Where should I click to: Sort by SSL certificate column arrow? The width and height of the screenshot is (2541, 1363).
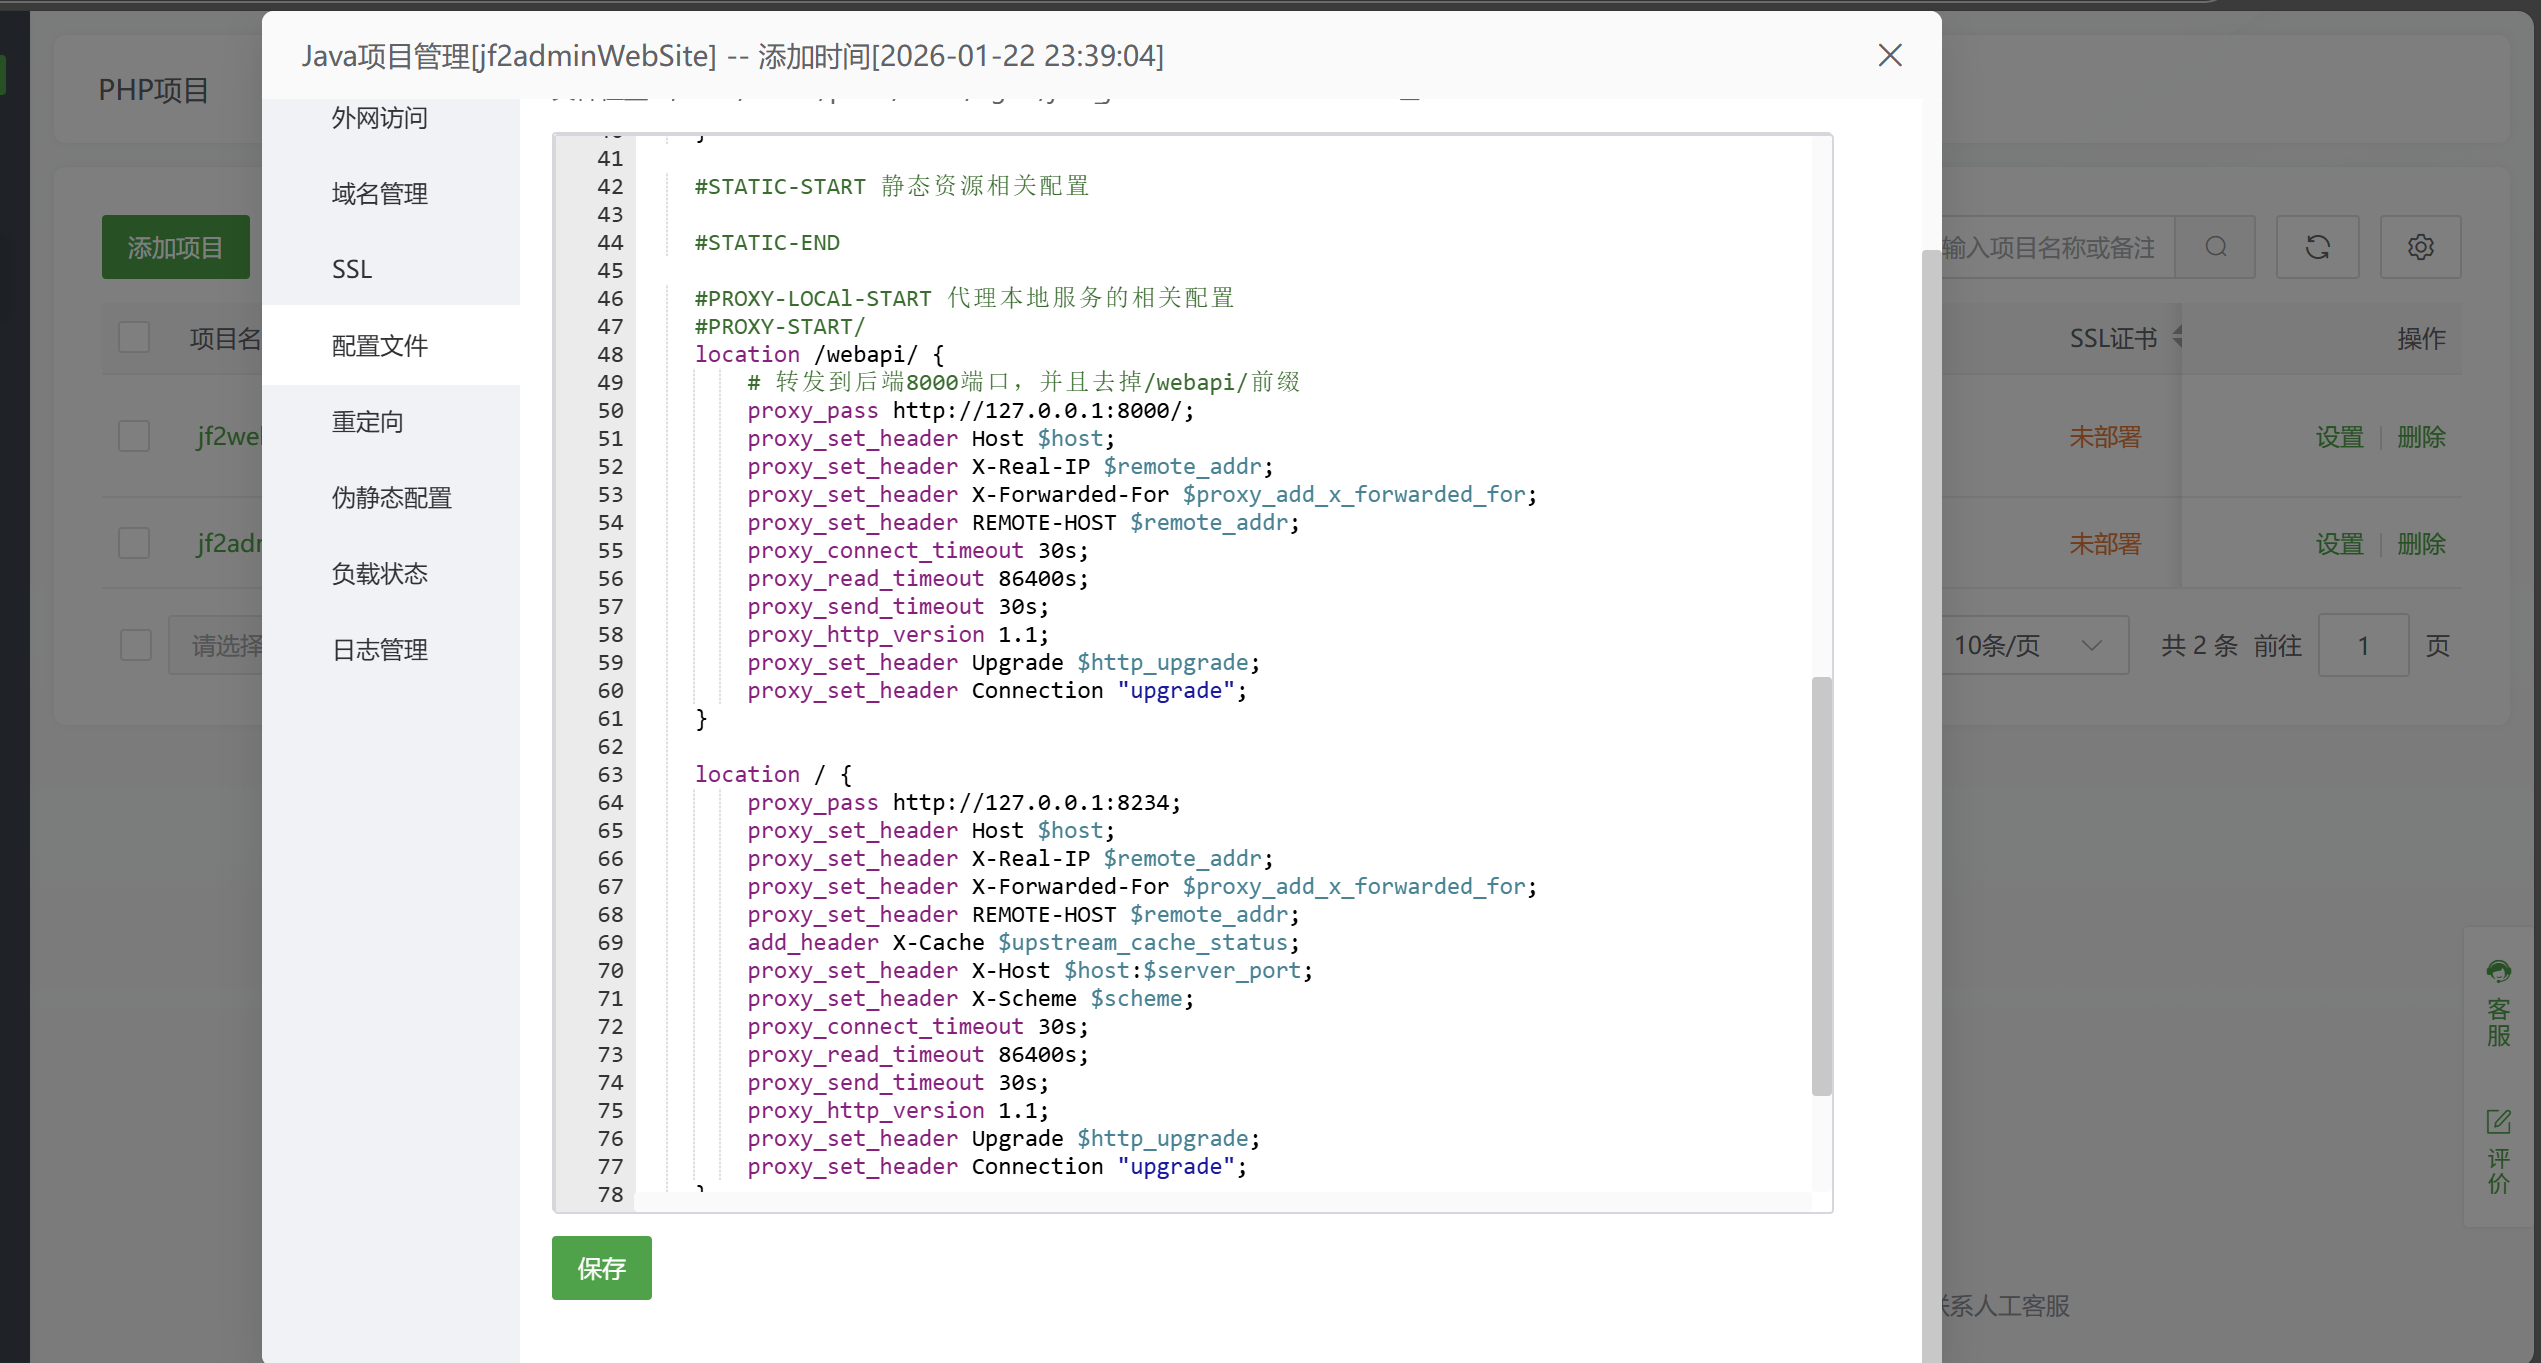2178,337
